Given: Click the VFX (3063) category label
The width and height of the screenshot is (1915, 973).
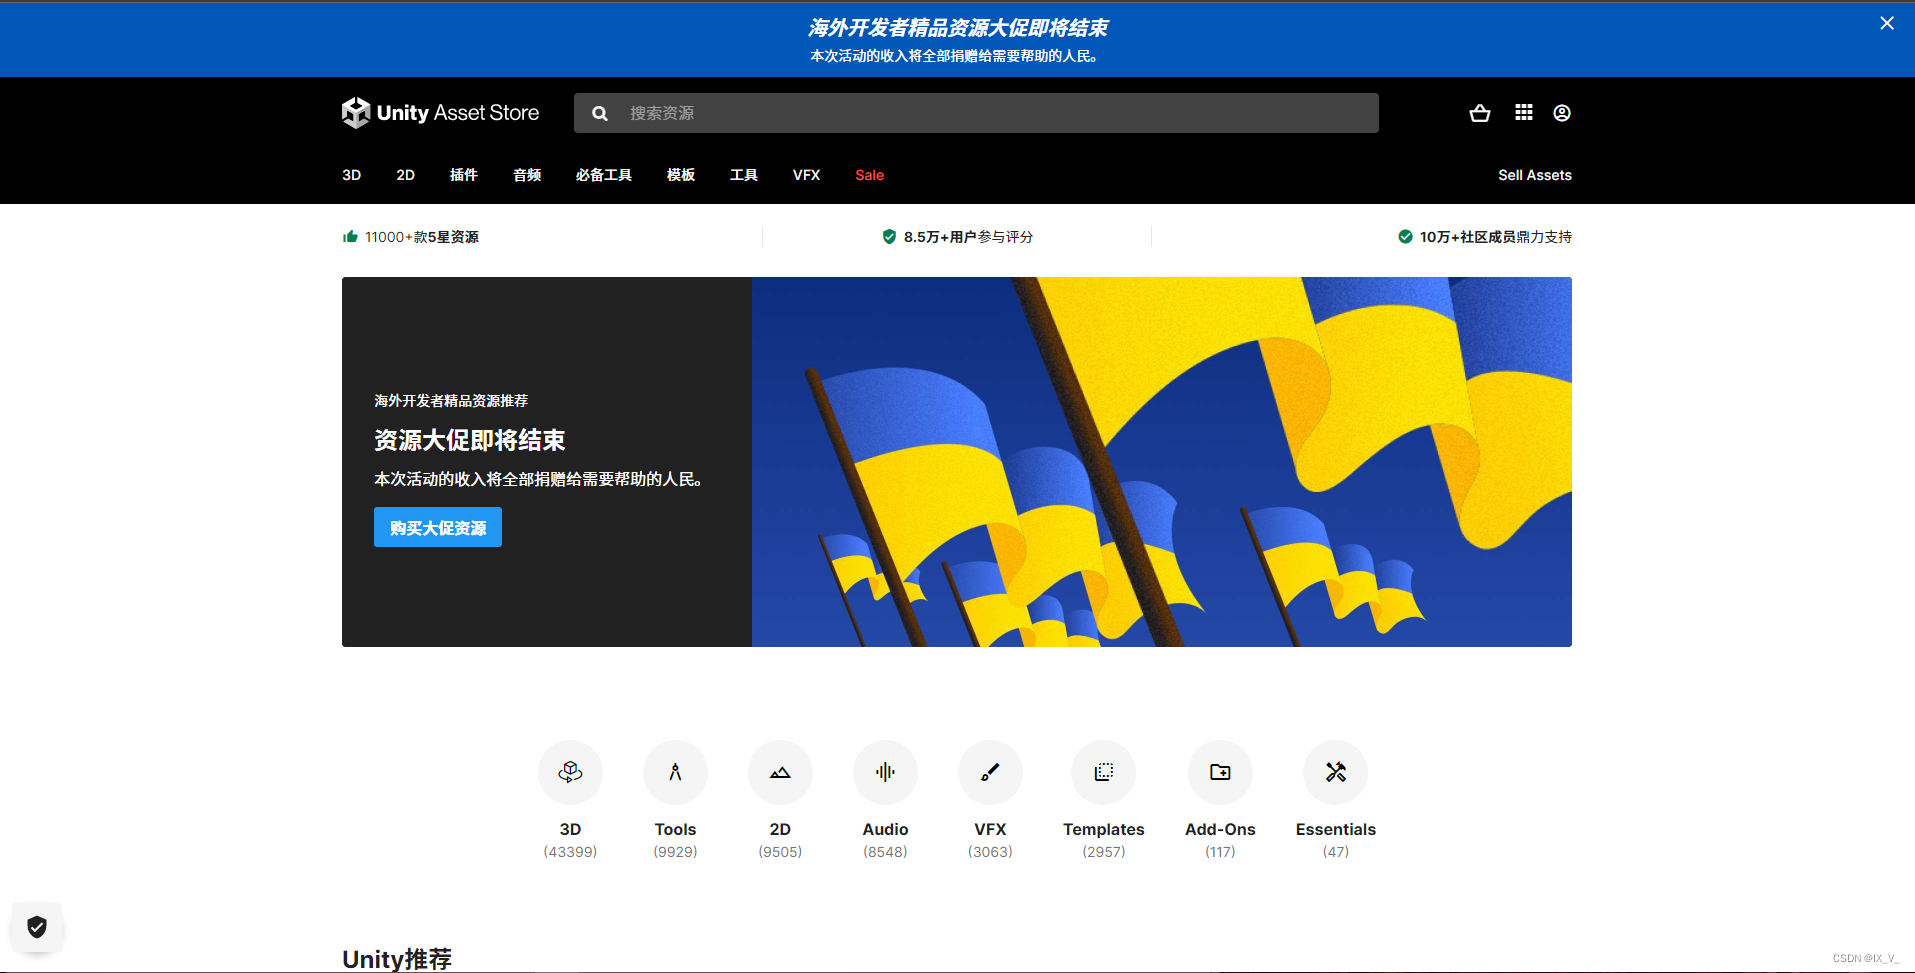Looking at the screenshot, I should (990, 840).
